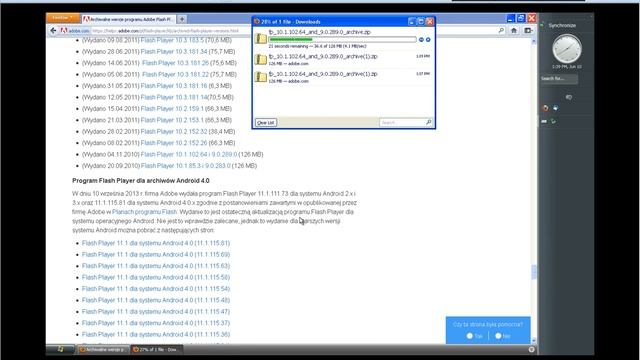Open Flash Player 10.2.152.26 link
The width and height of the screenshot is (640, 360).
point(174,143)
